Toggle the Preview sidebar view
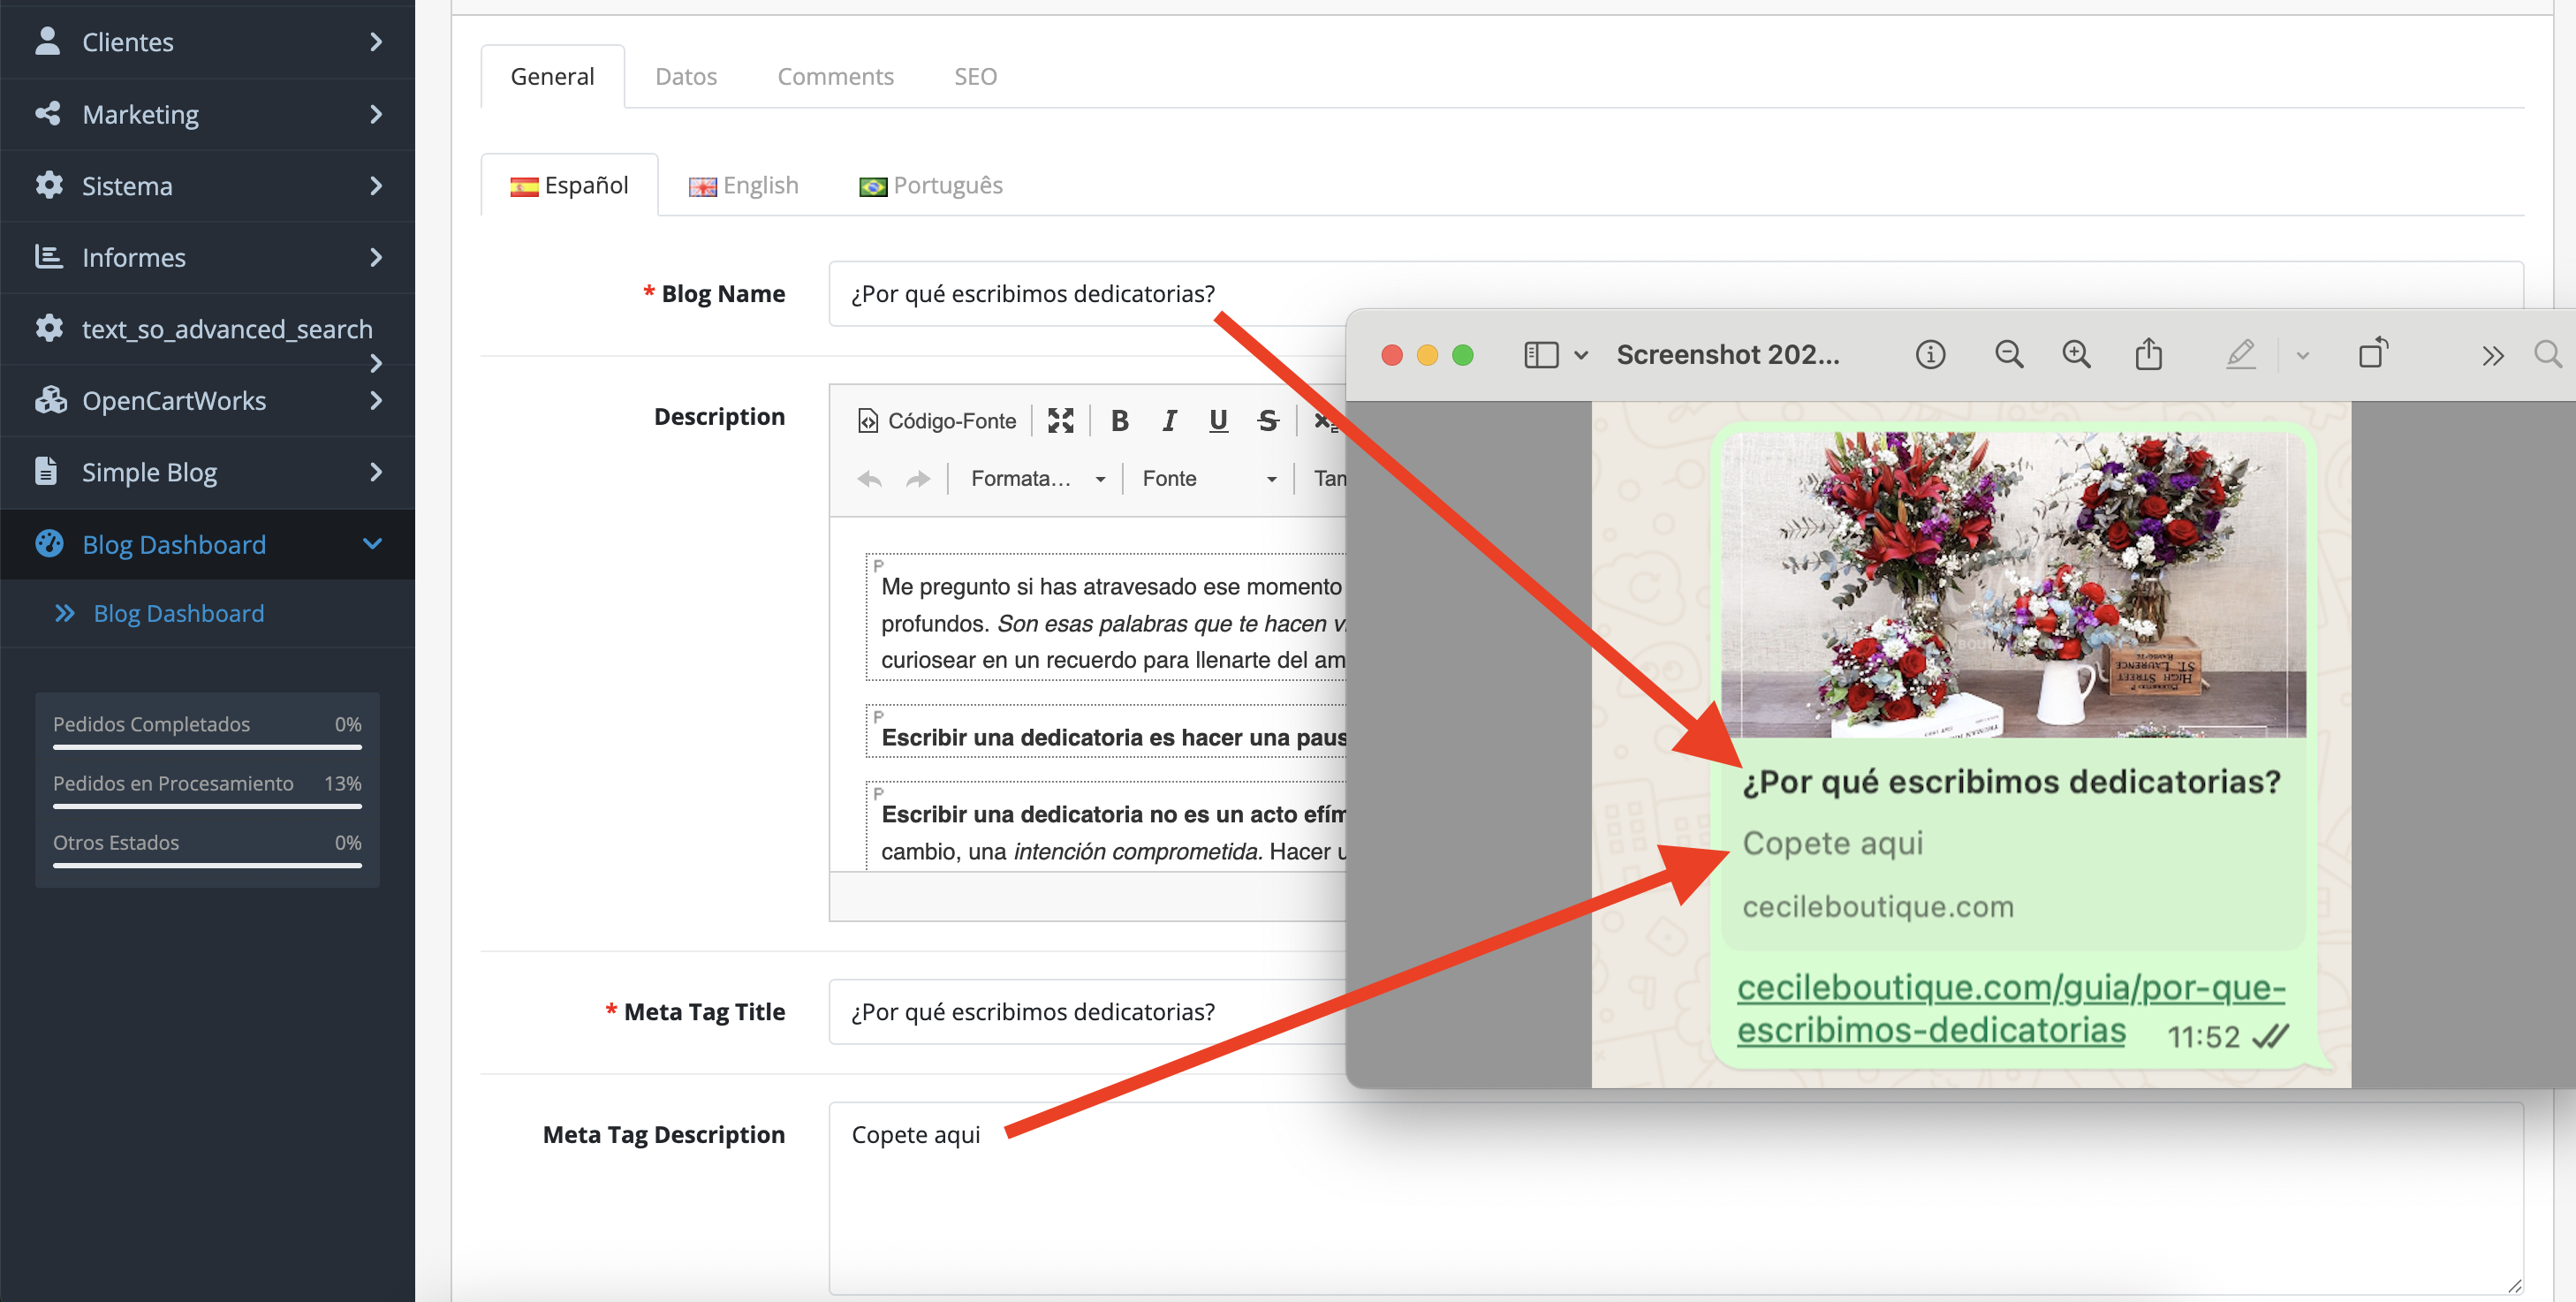The width and height of the screenshot is (2576, 1302). pos(1541,355)
